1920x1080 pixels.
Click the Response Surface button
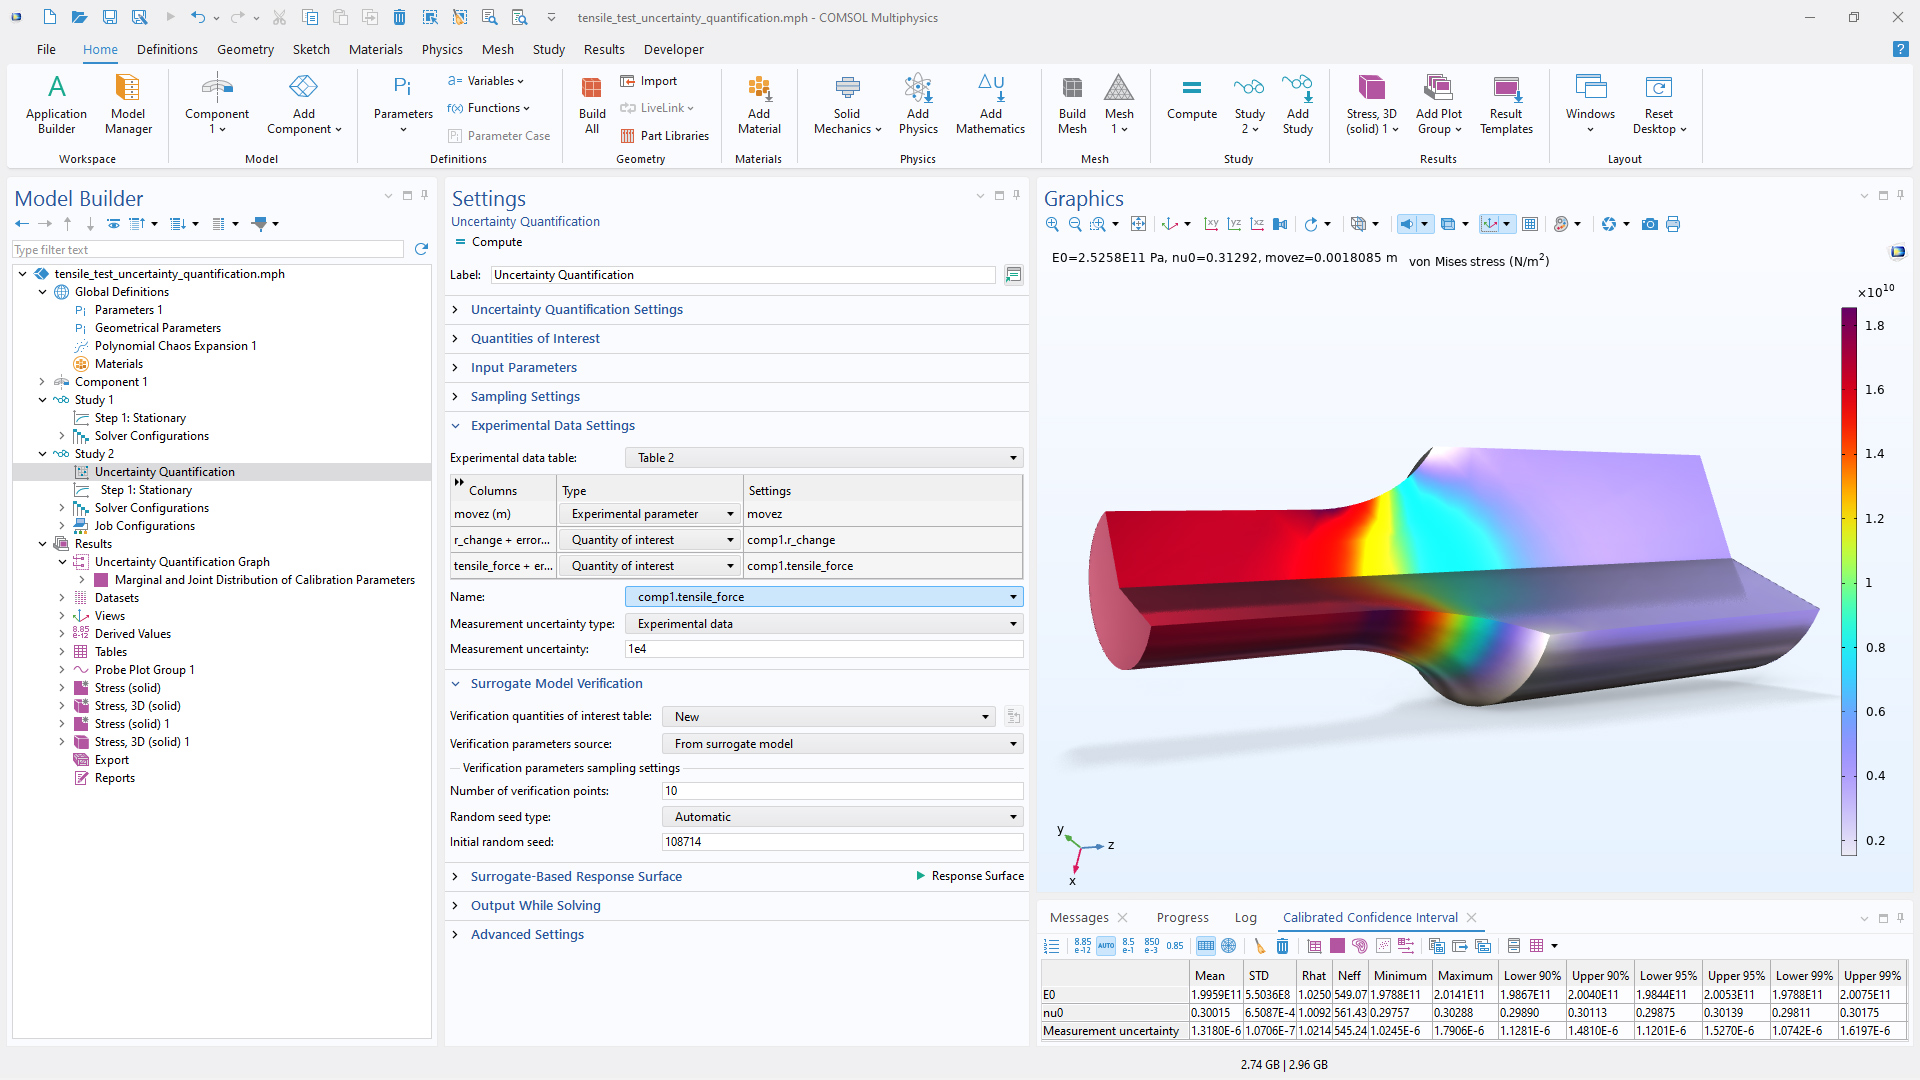click(x=969, y=876)
